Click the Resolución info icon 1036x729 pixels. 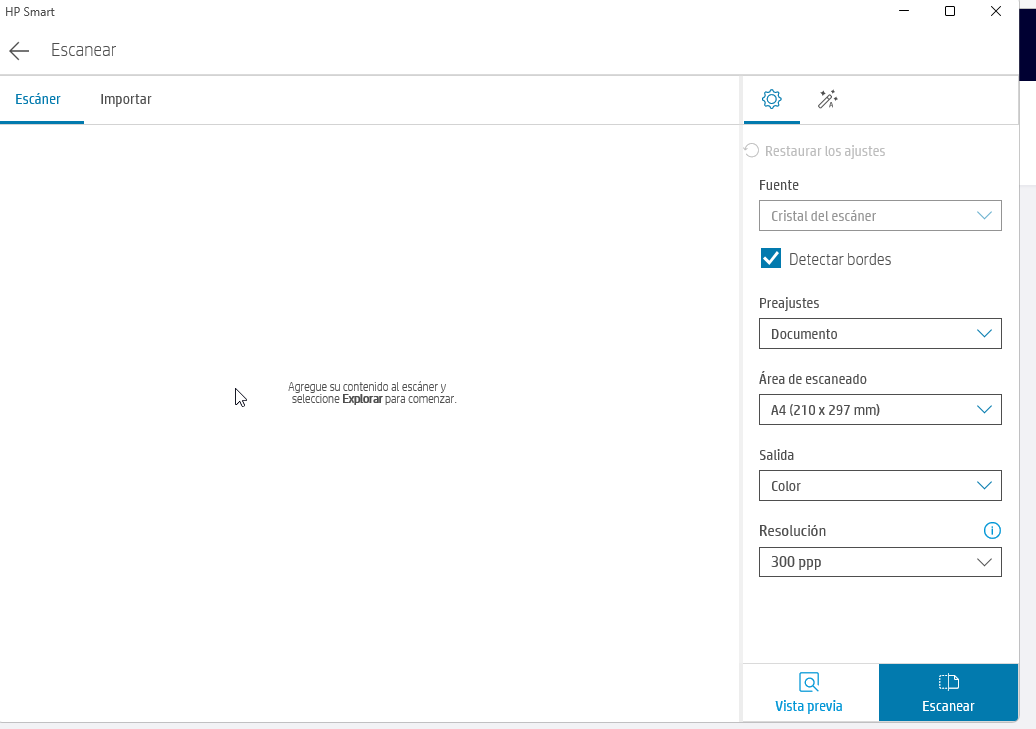991,531
